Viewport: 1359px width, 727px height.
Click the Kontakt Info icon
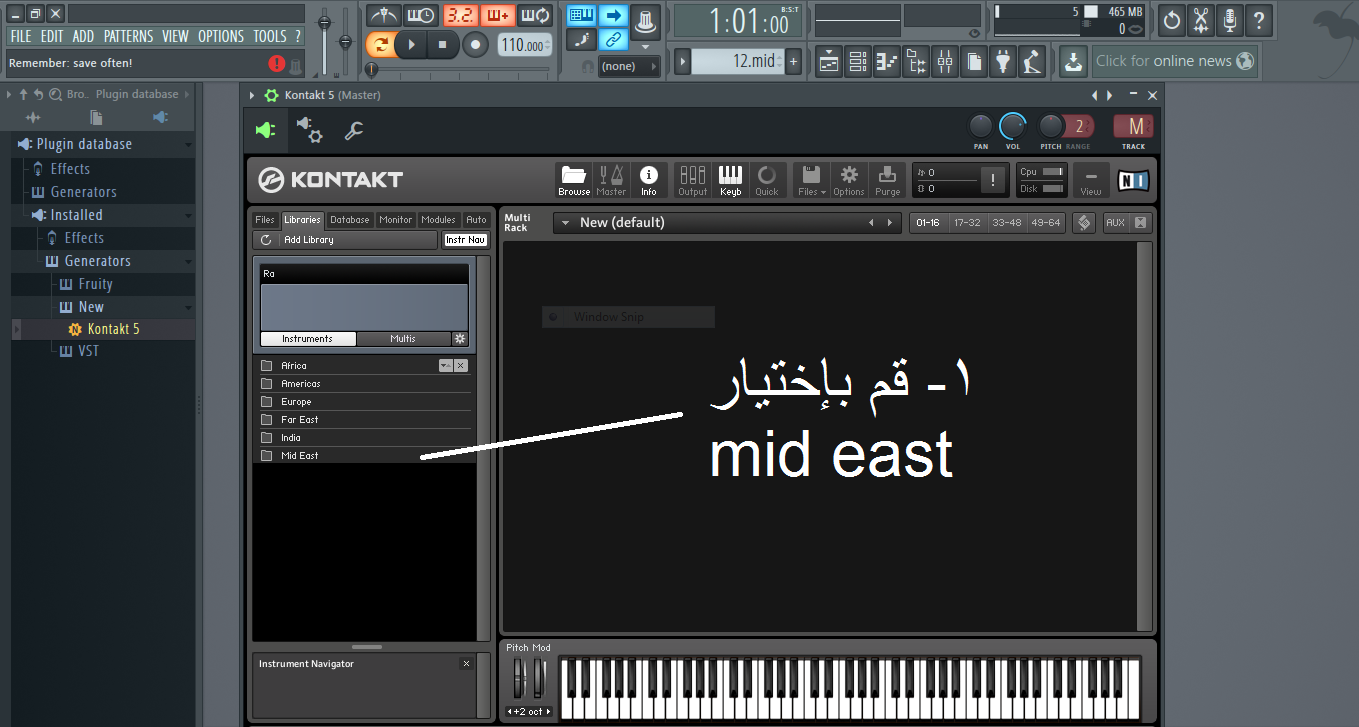click(x=648, y=180)
